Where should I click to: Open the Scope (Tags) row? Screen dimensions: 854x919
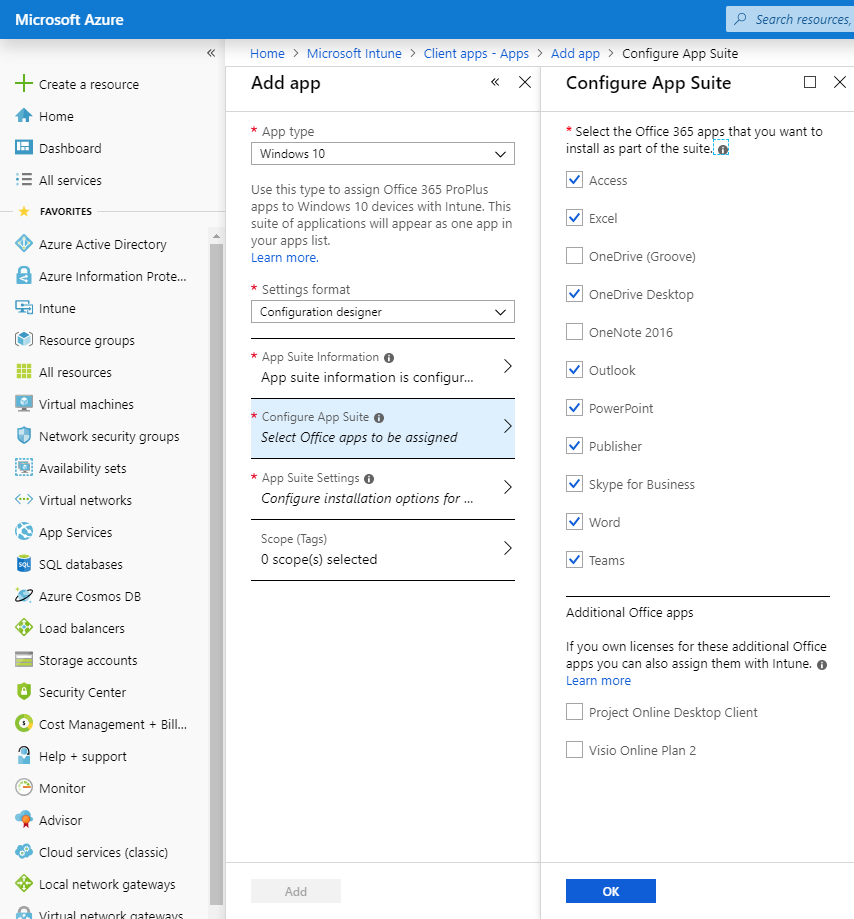click(383, 550)
